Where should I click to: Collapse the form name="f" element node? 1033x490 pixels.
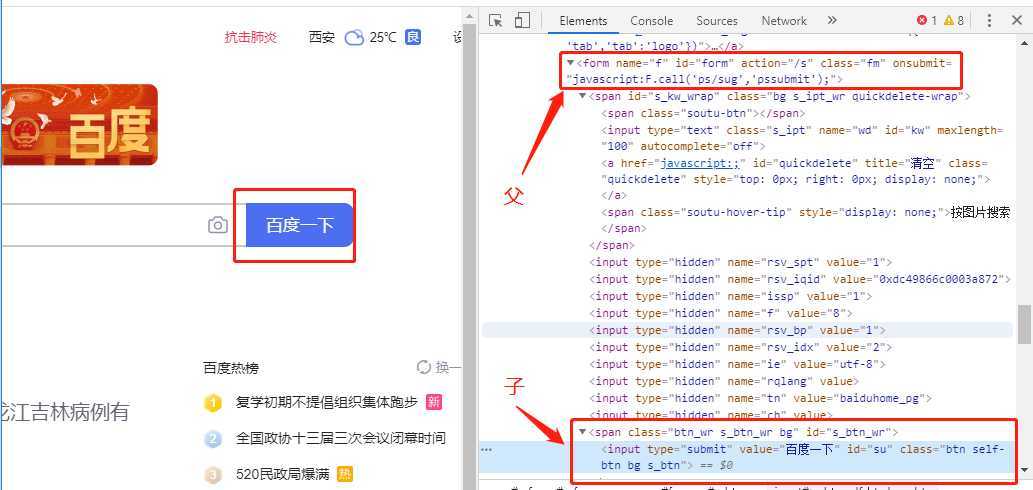tap(570, 63)
